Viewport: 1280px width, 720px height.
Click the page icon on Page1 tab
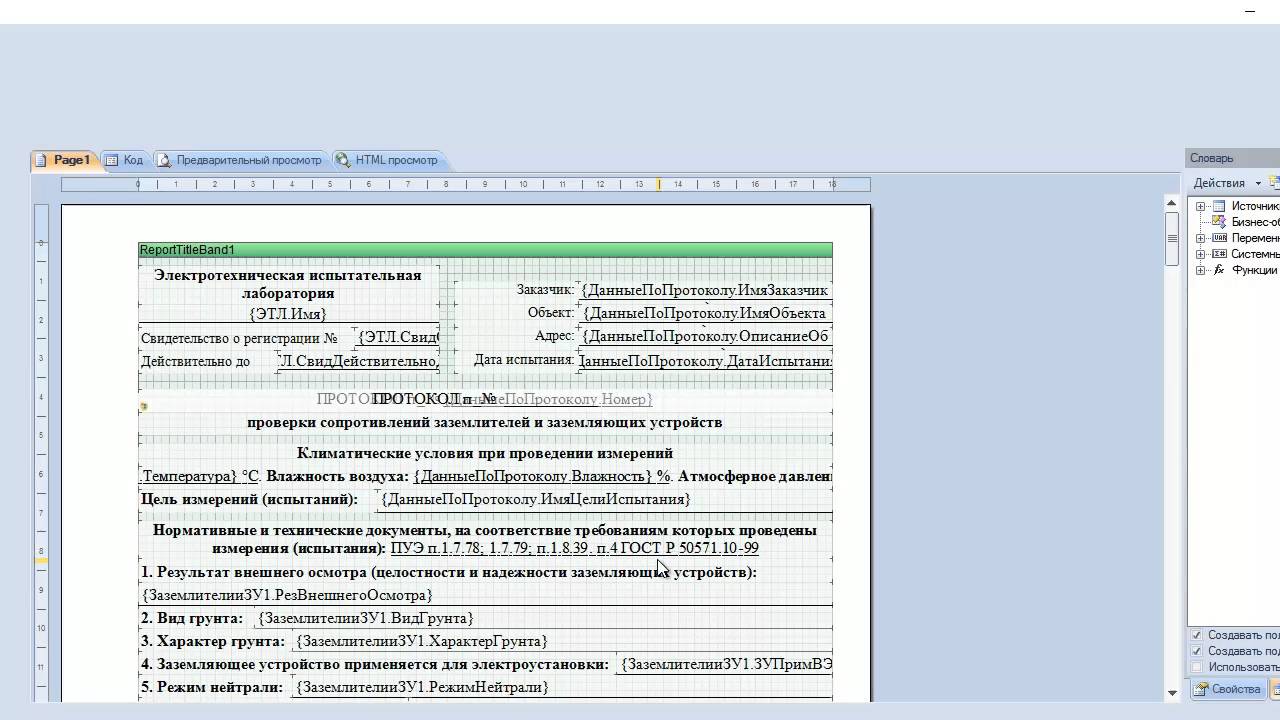pyautogui.click(x=41, y=160)
